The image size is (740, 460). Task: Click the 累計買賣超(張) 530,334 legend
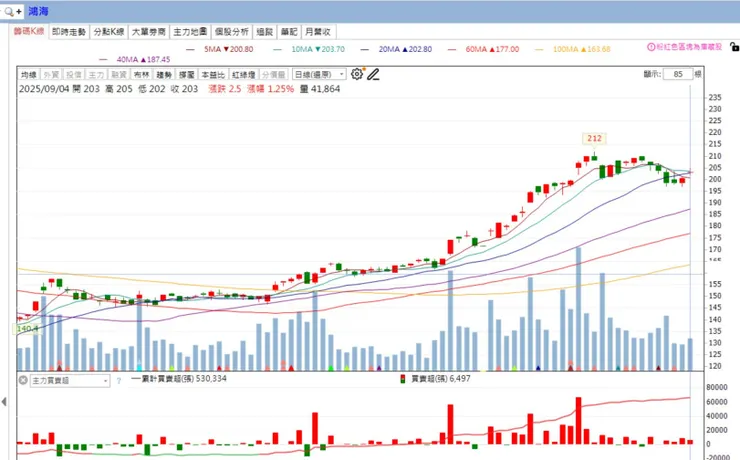tap(179, 378)
